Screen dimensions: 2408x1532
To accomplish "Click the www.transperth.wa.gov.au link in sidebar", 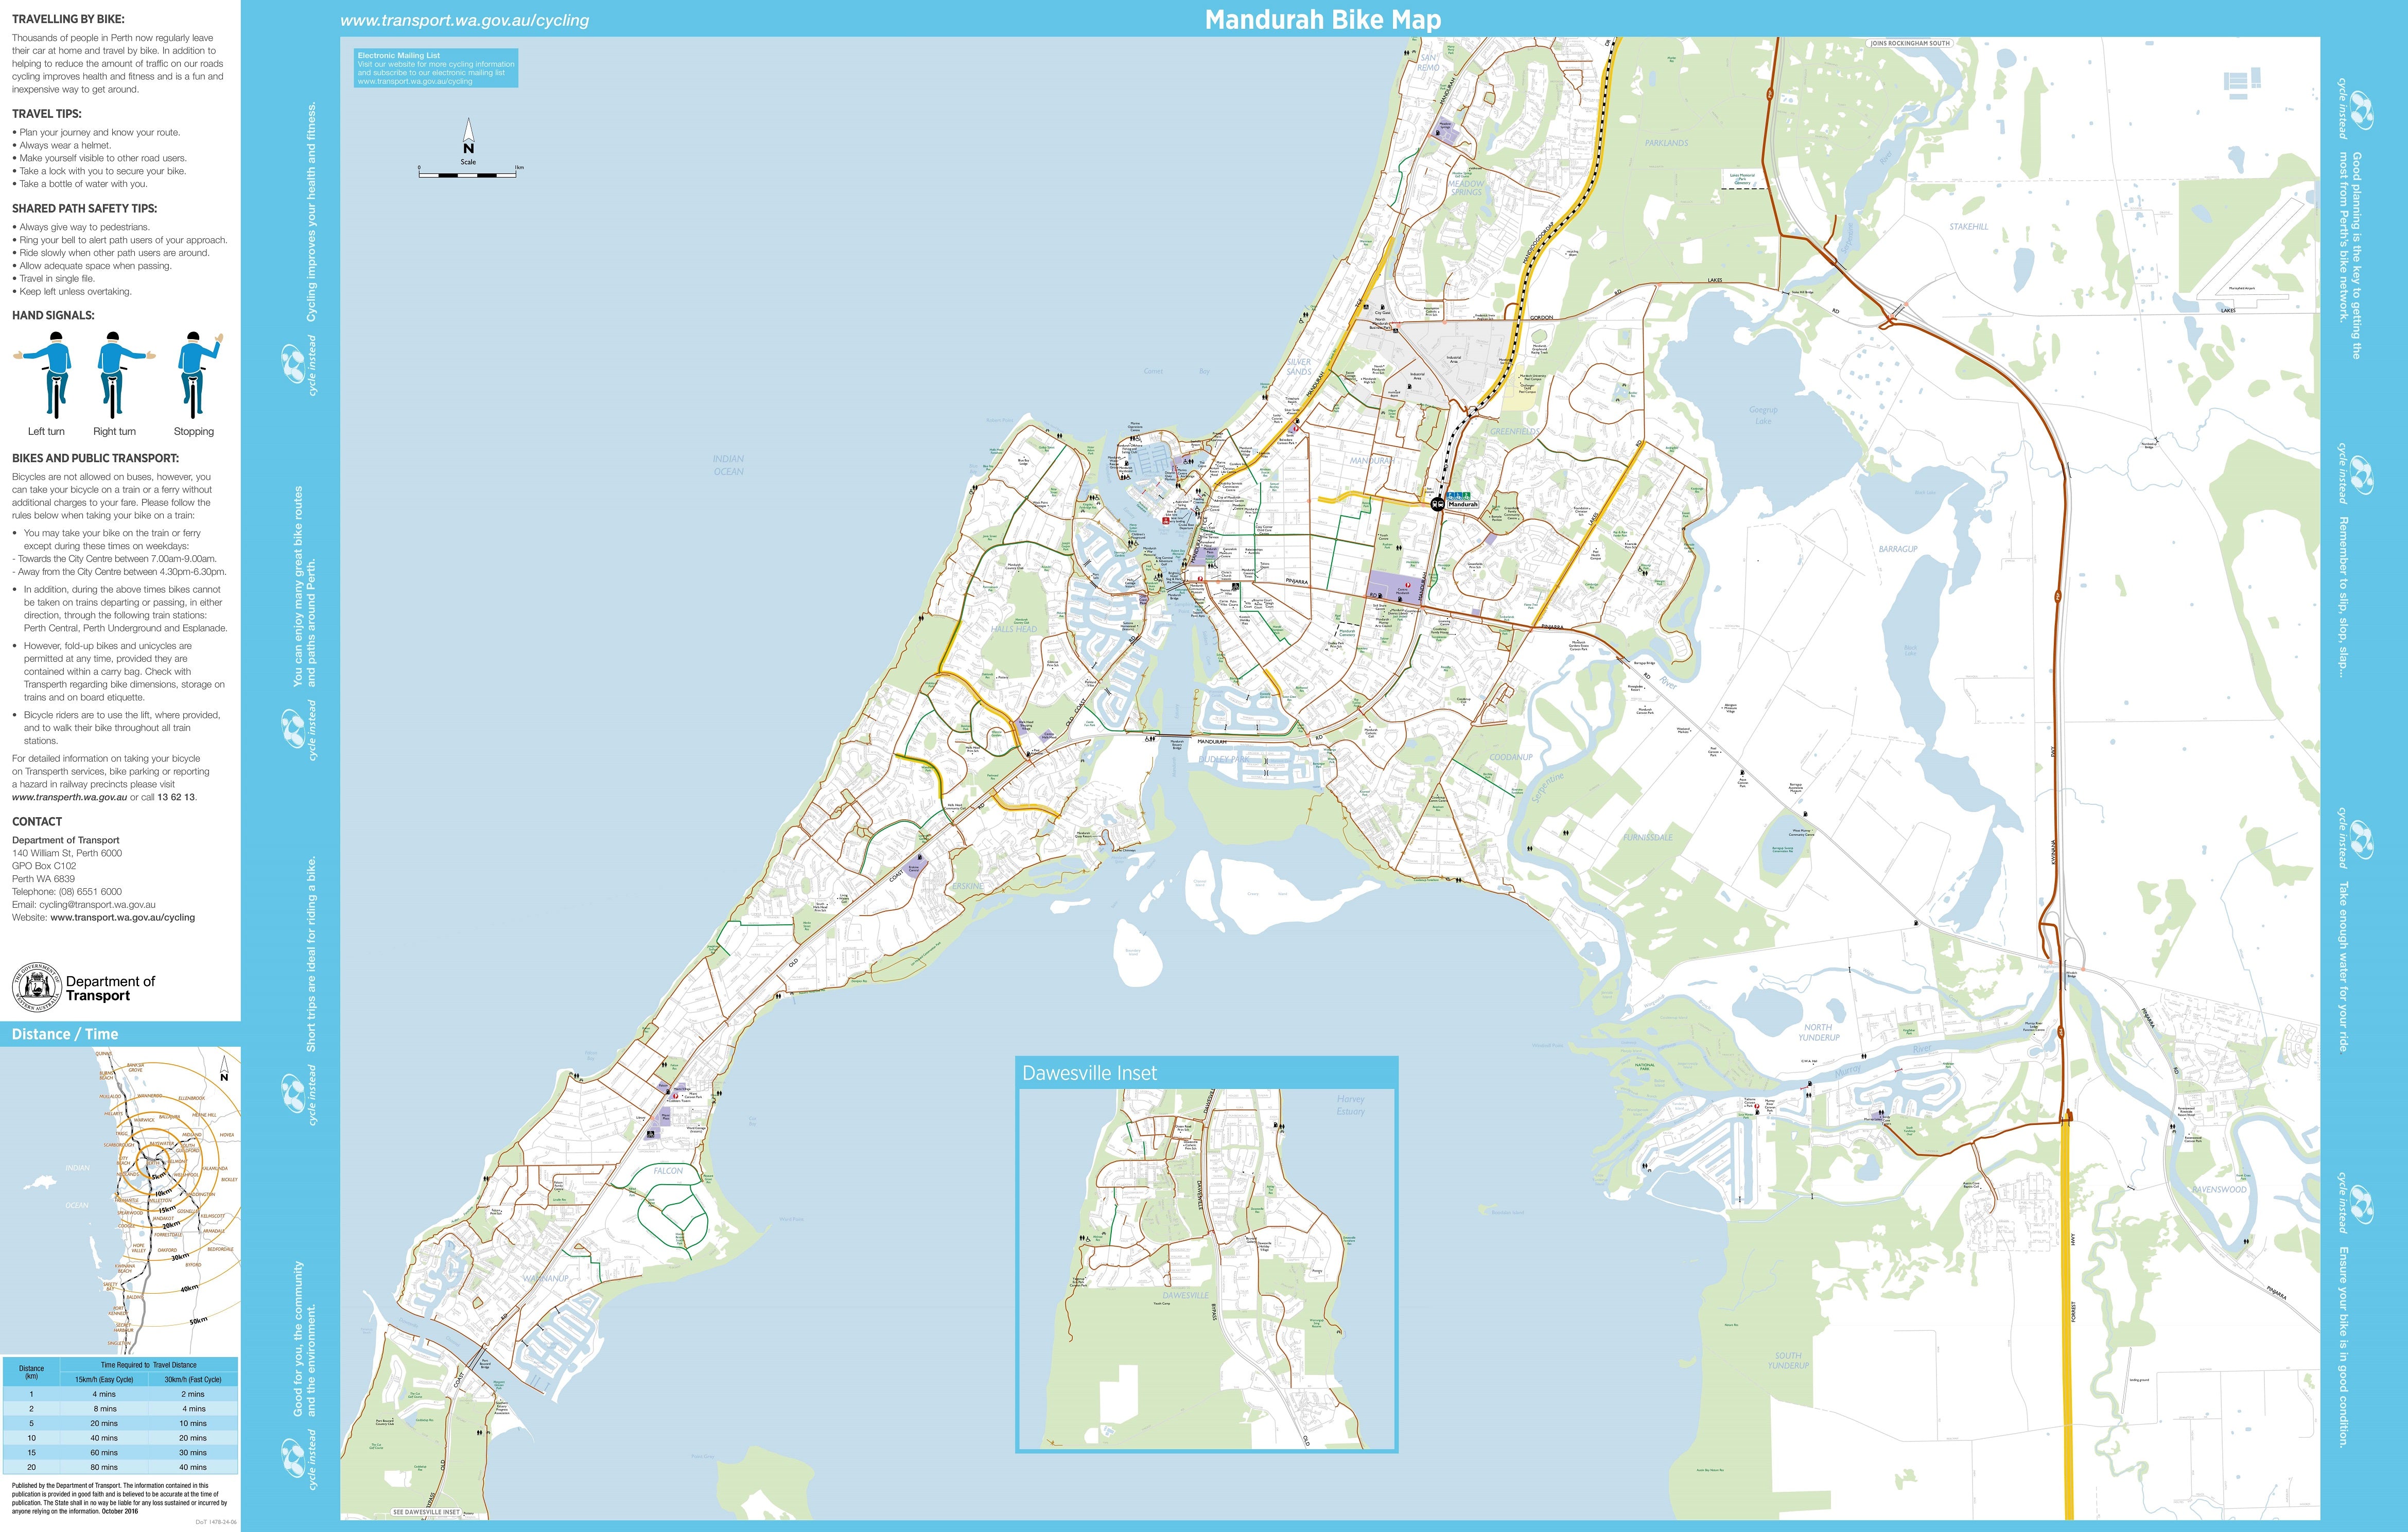I will pos(69,798).
